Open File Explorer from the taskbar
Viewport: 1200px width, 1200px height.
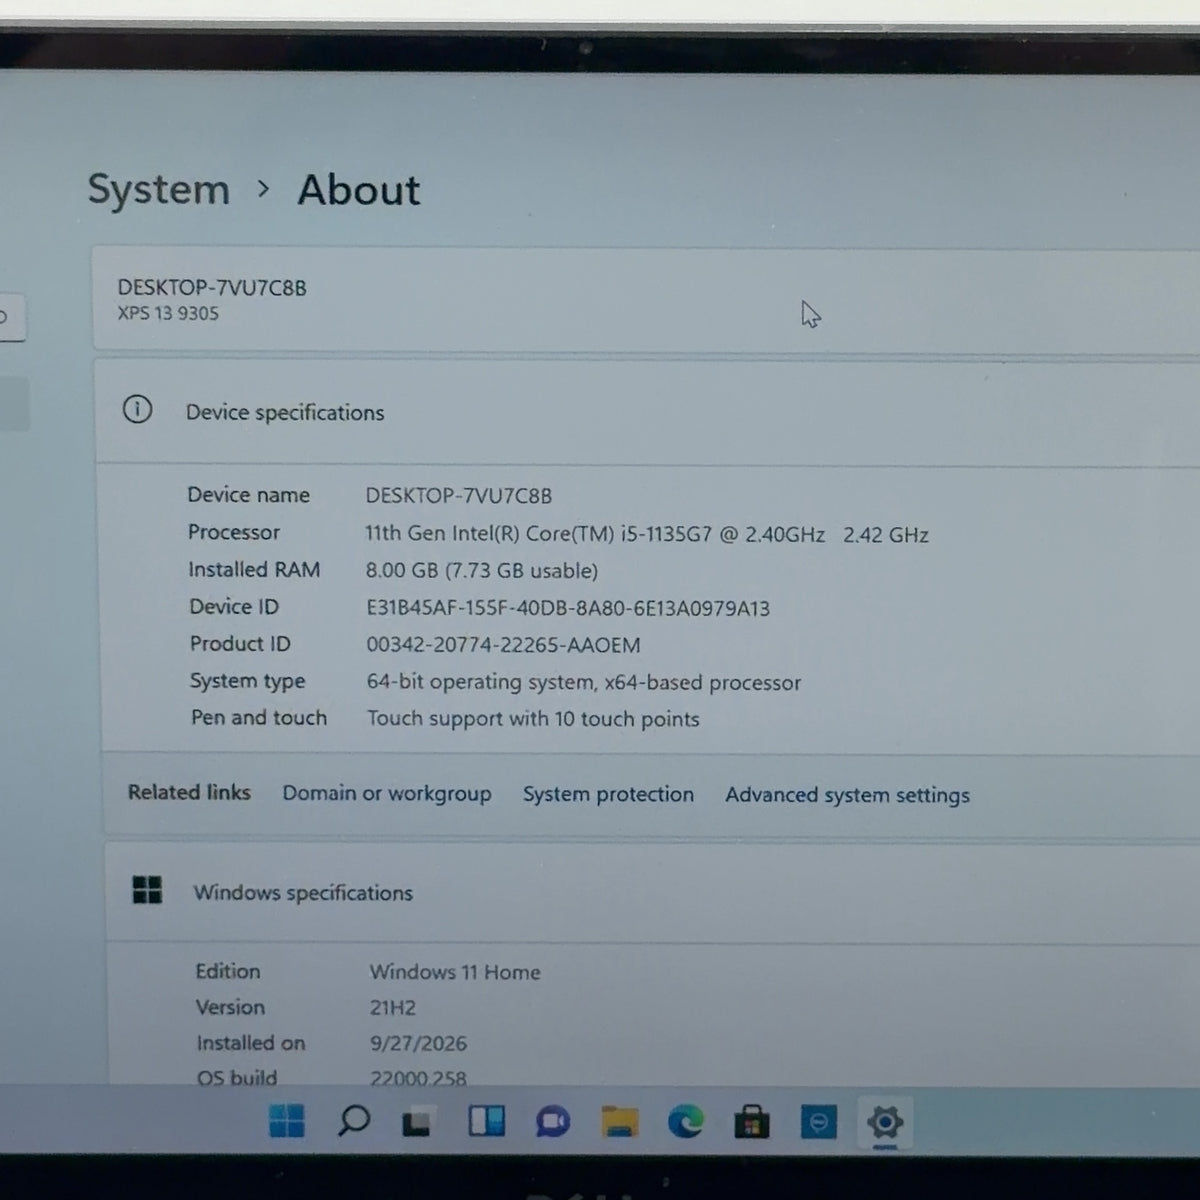[x=619, y=1122]
